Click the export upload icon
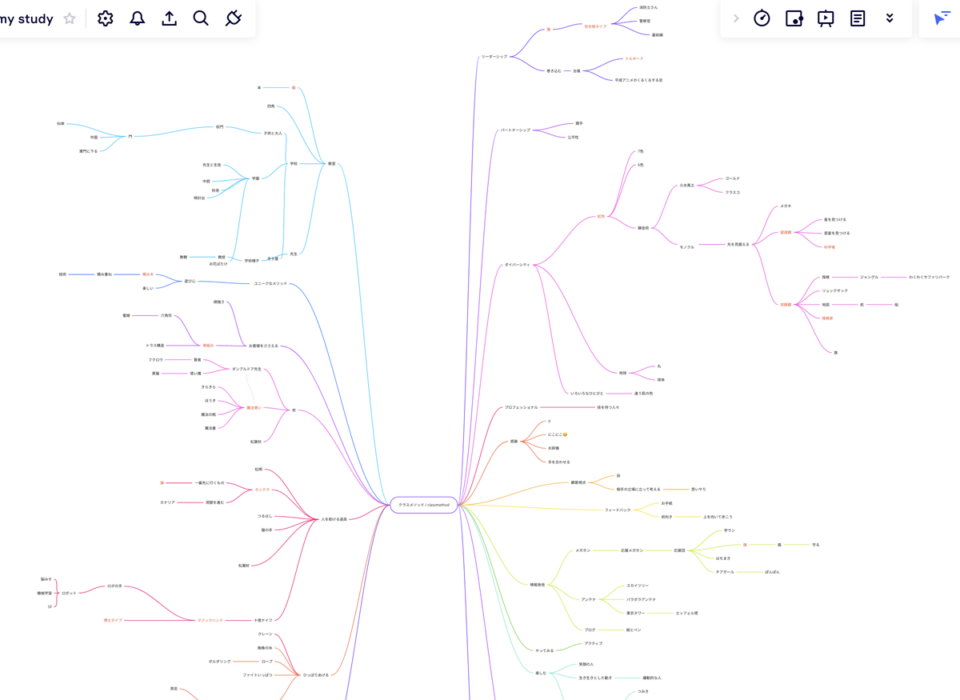 169,18
